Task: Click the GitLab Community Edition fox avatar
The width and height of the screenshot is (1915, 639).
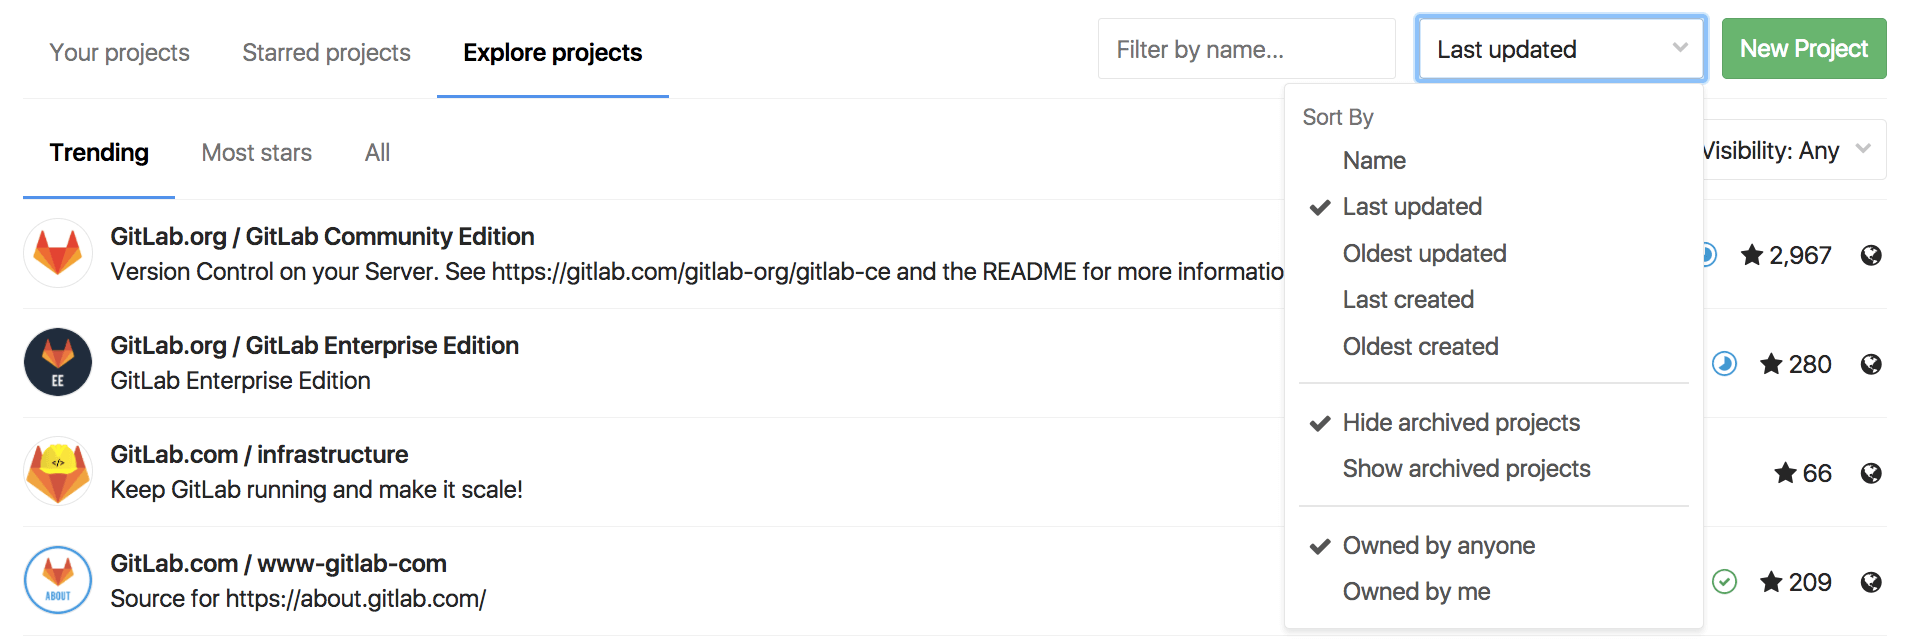Action: 58,254
